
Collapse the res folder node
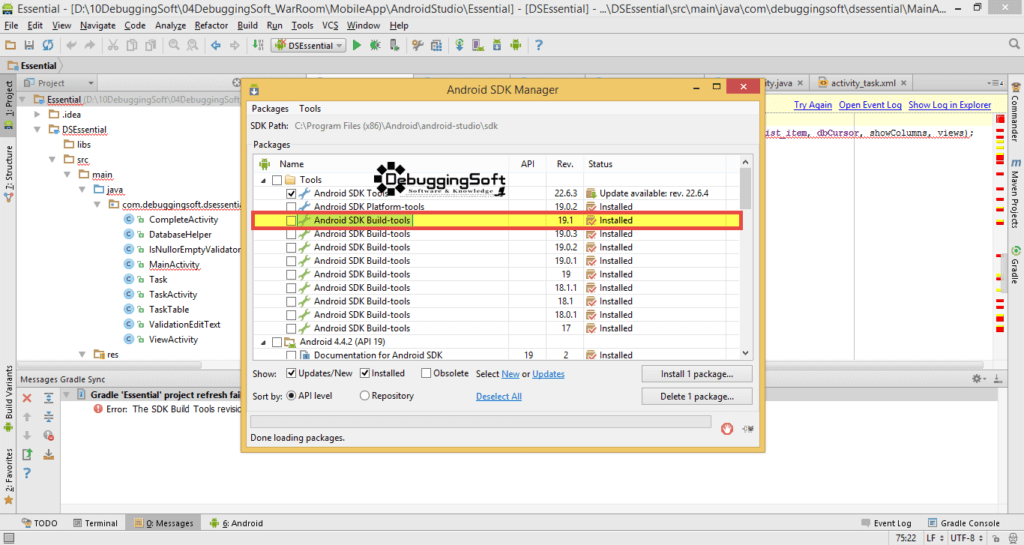point(82,354)
